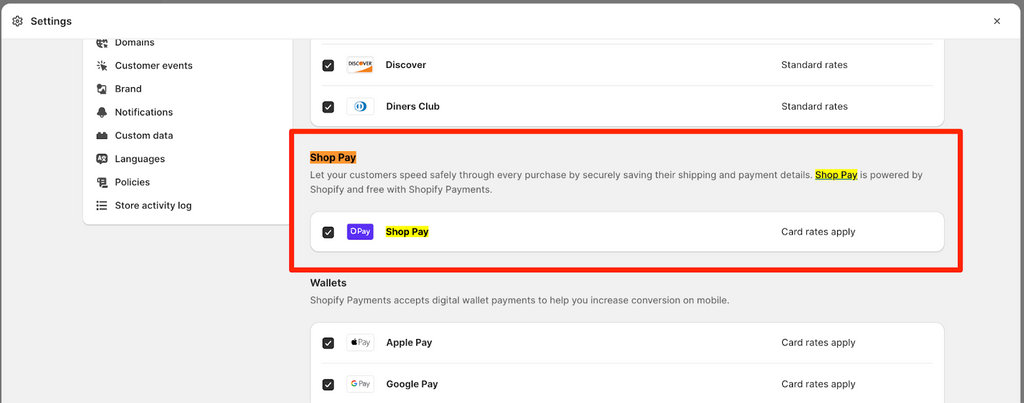Click Diners Club's Standard rates text

[x=814, y=106]
